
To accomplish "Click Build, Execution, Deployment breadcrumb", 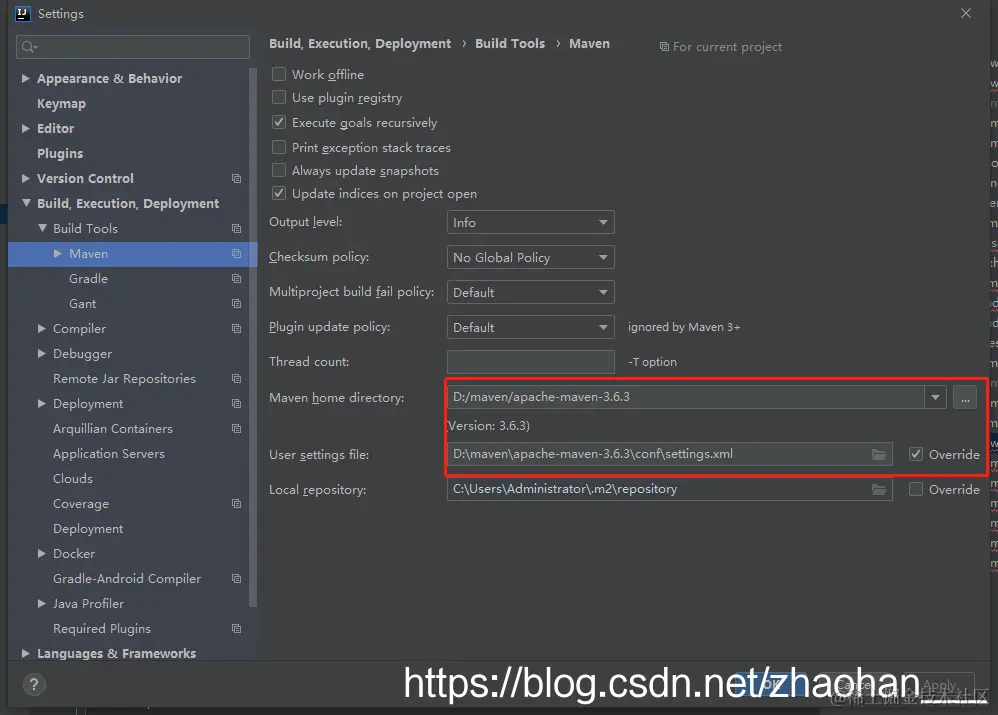I will pyautogui.click(x=360, y=43).
